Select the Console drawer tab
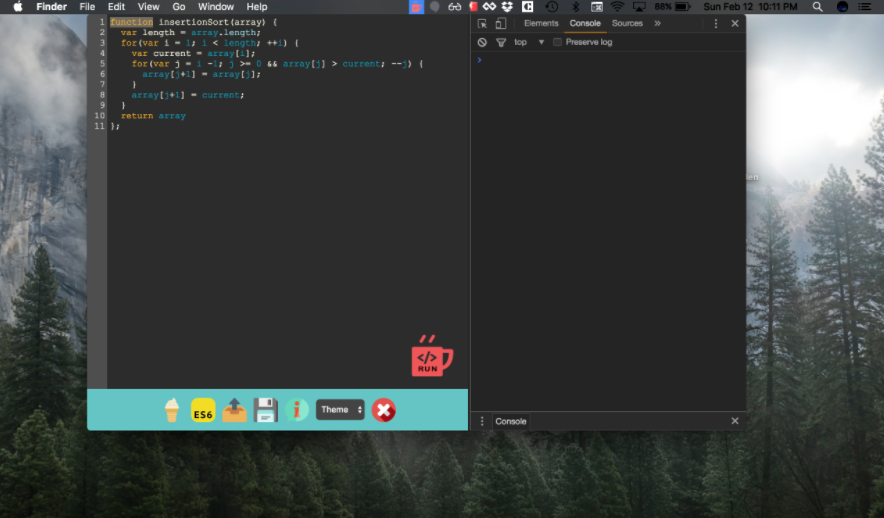Screen dimensions: 884x518 click(x=510, y=421)
